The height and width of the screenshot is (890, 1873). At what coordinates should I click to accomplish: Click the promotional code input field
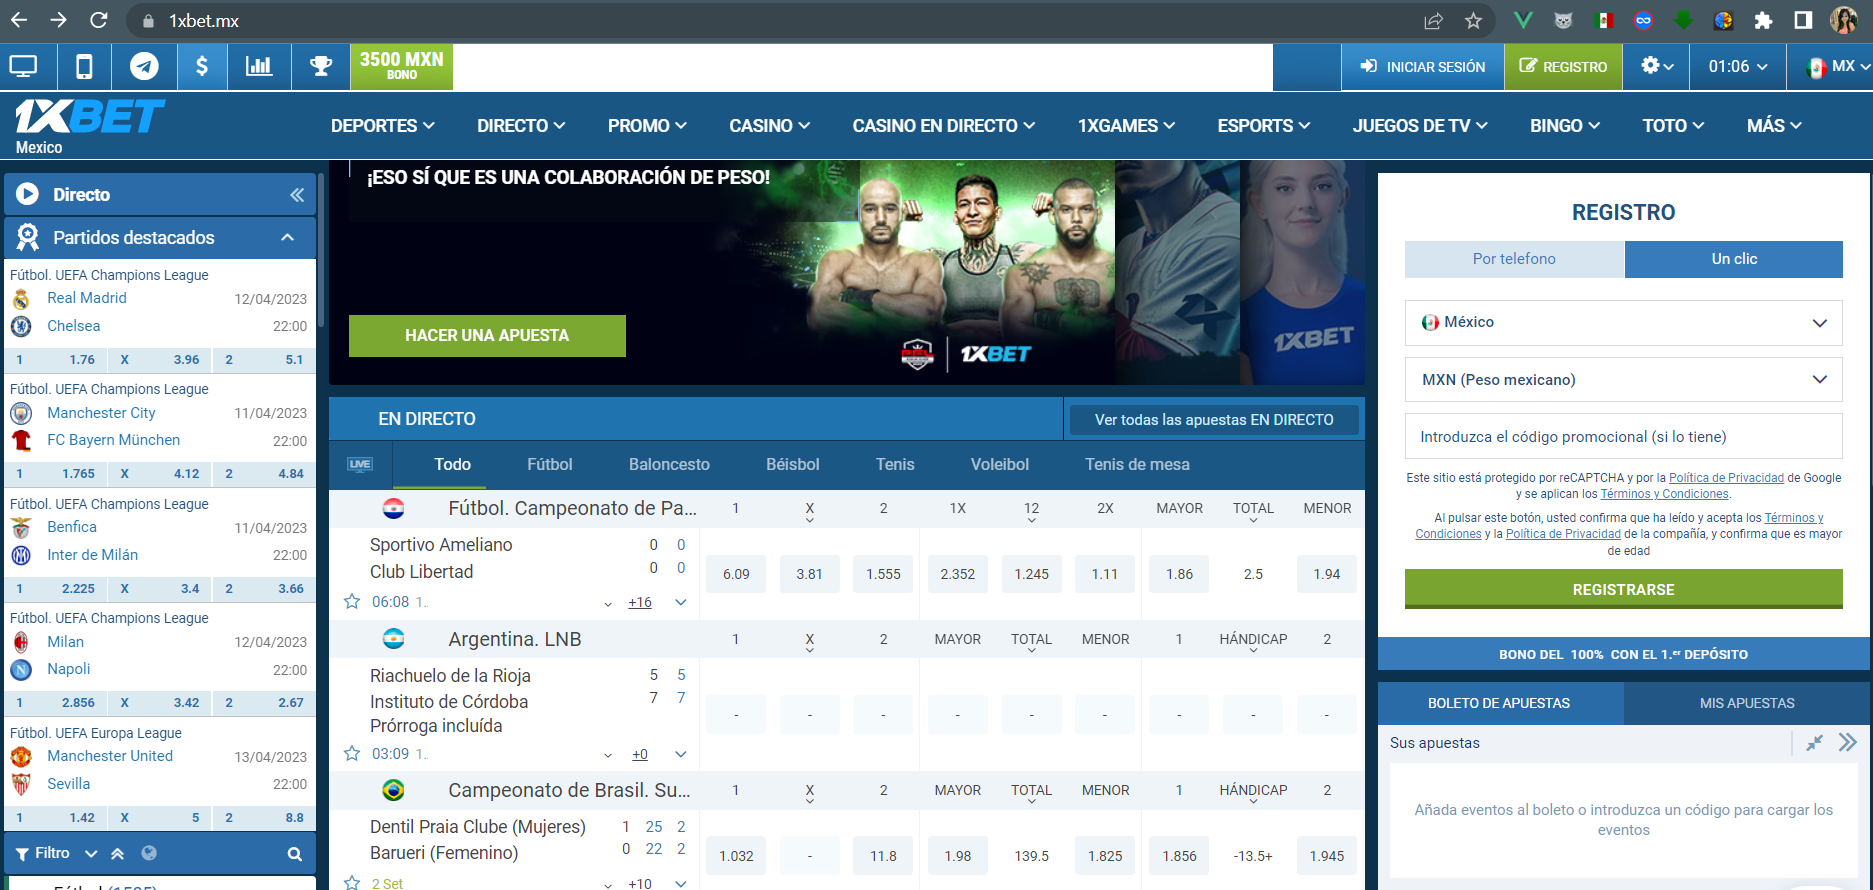pyautogui.click(x=1623, y=437)
